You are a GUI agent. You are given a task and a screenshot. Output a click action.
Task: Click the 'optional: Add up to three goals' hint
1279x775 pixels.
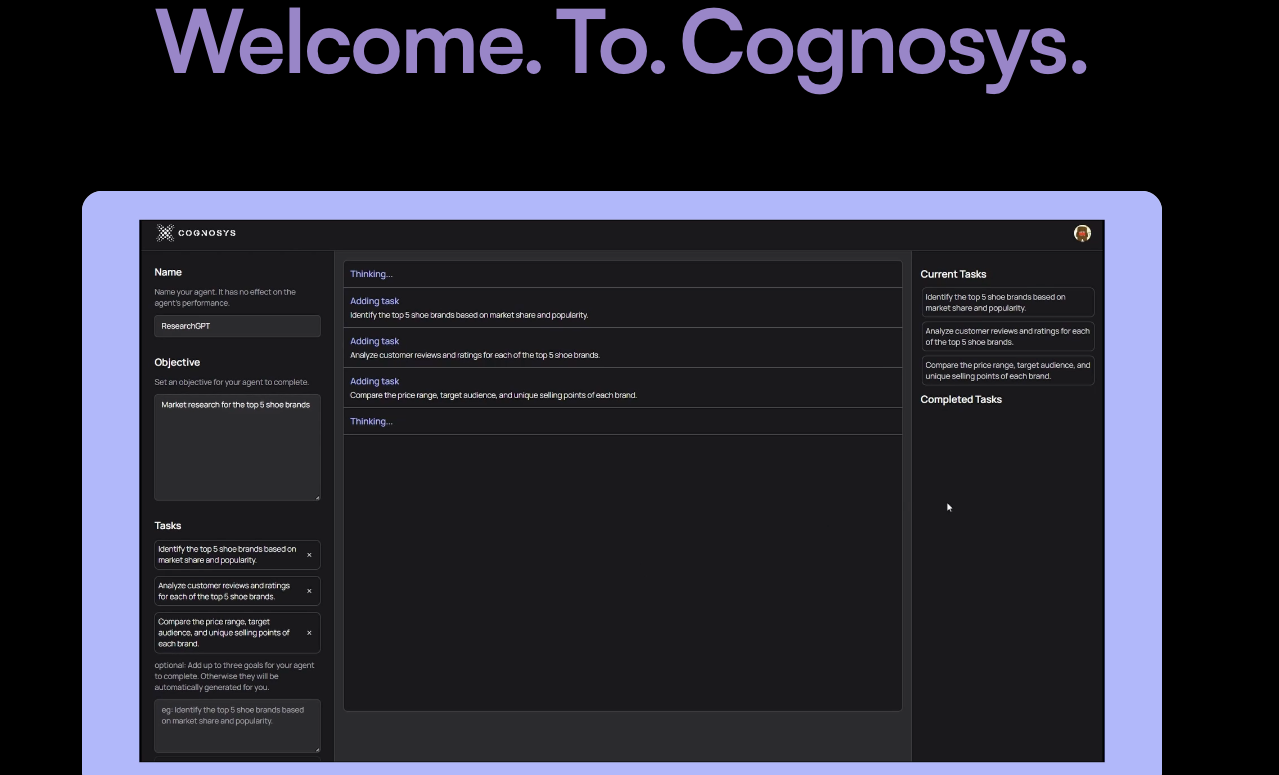[x=234, y=676]
